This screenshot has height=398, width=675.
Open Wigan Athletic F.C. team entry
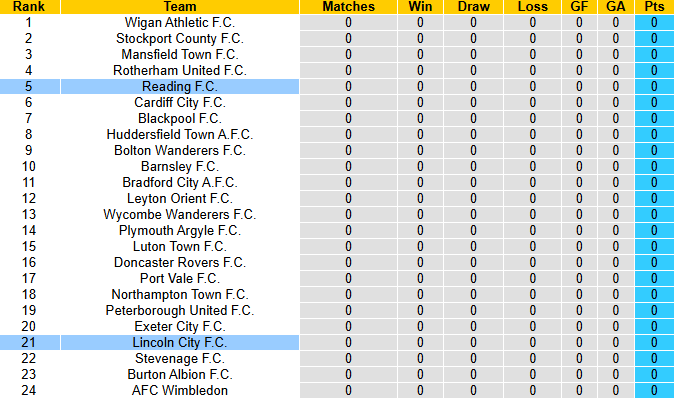point(180,22)
